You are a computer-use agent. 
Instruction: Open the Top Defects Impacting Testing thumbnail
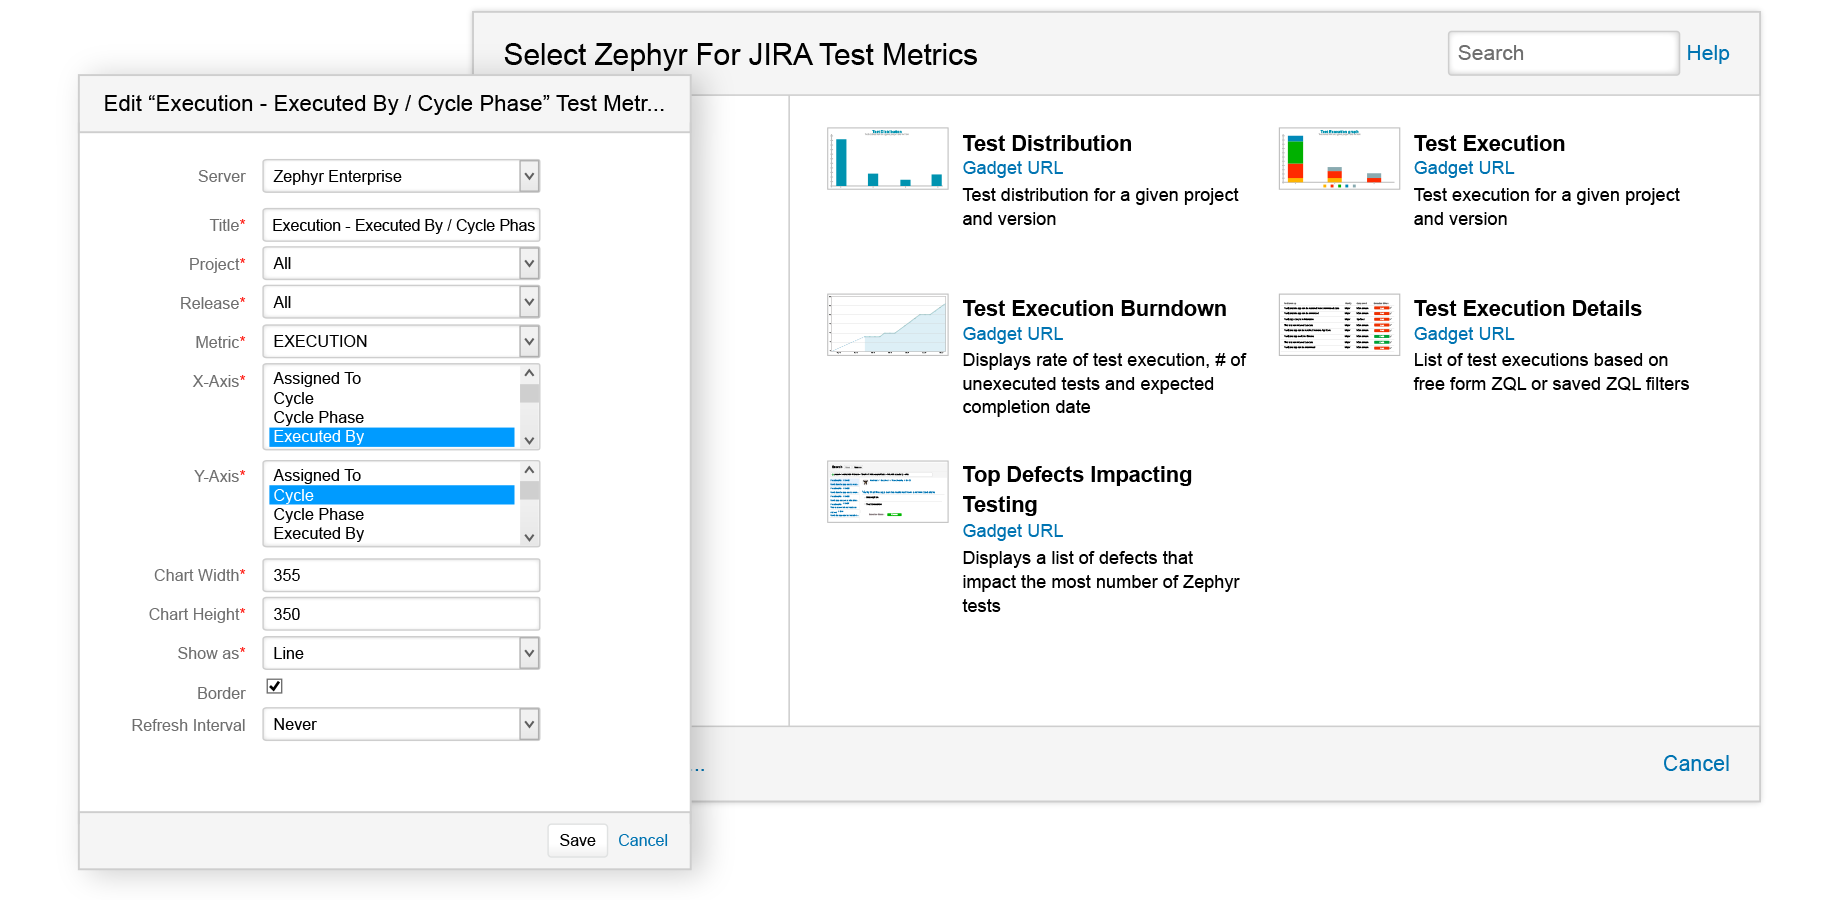click(x=887, y=491)
